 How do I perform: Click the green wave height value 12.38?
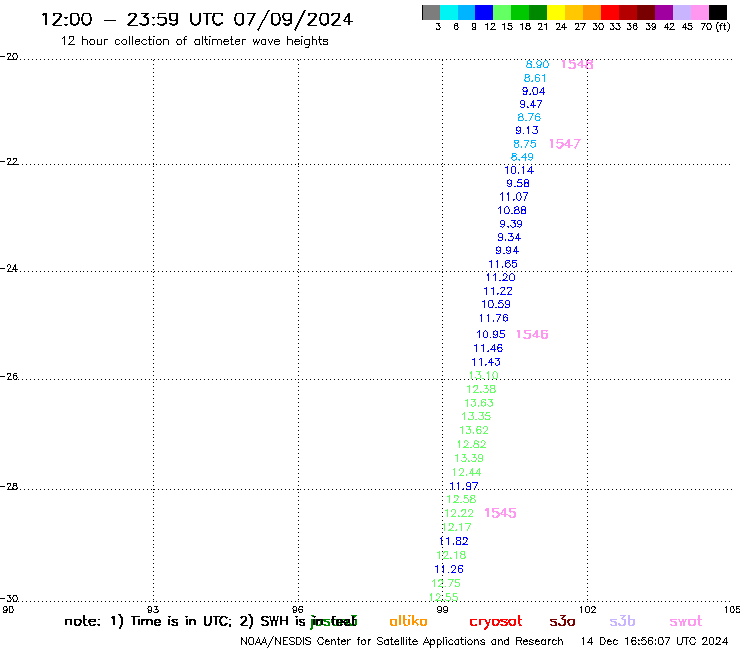481,389
